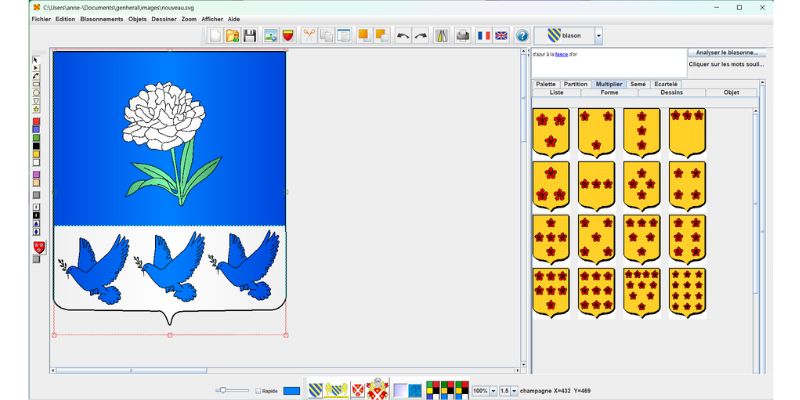Expand the 1.6 value dropdown
800x400 pixels.
514,390
